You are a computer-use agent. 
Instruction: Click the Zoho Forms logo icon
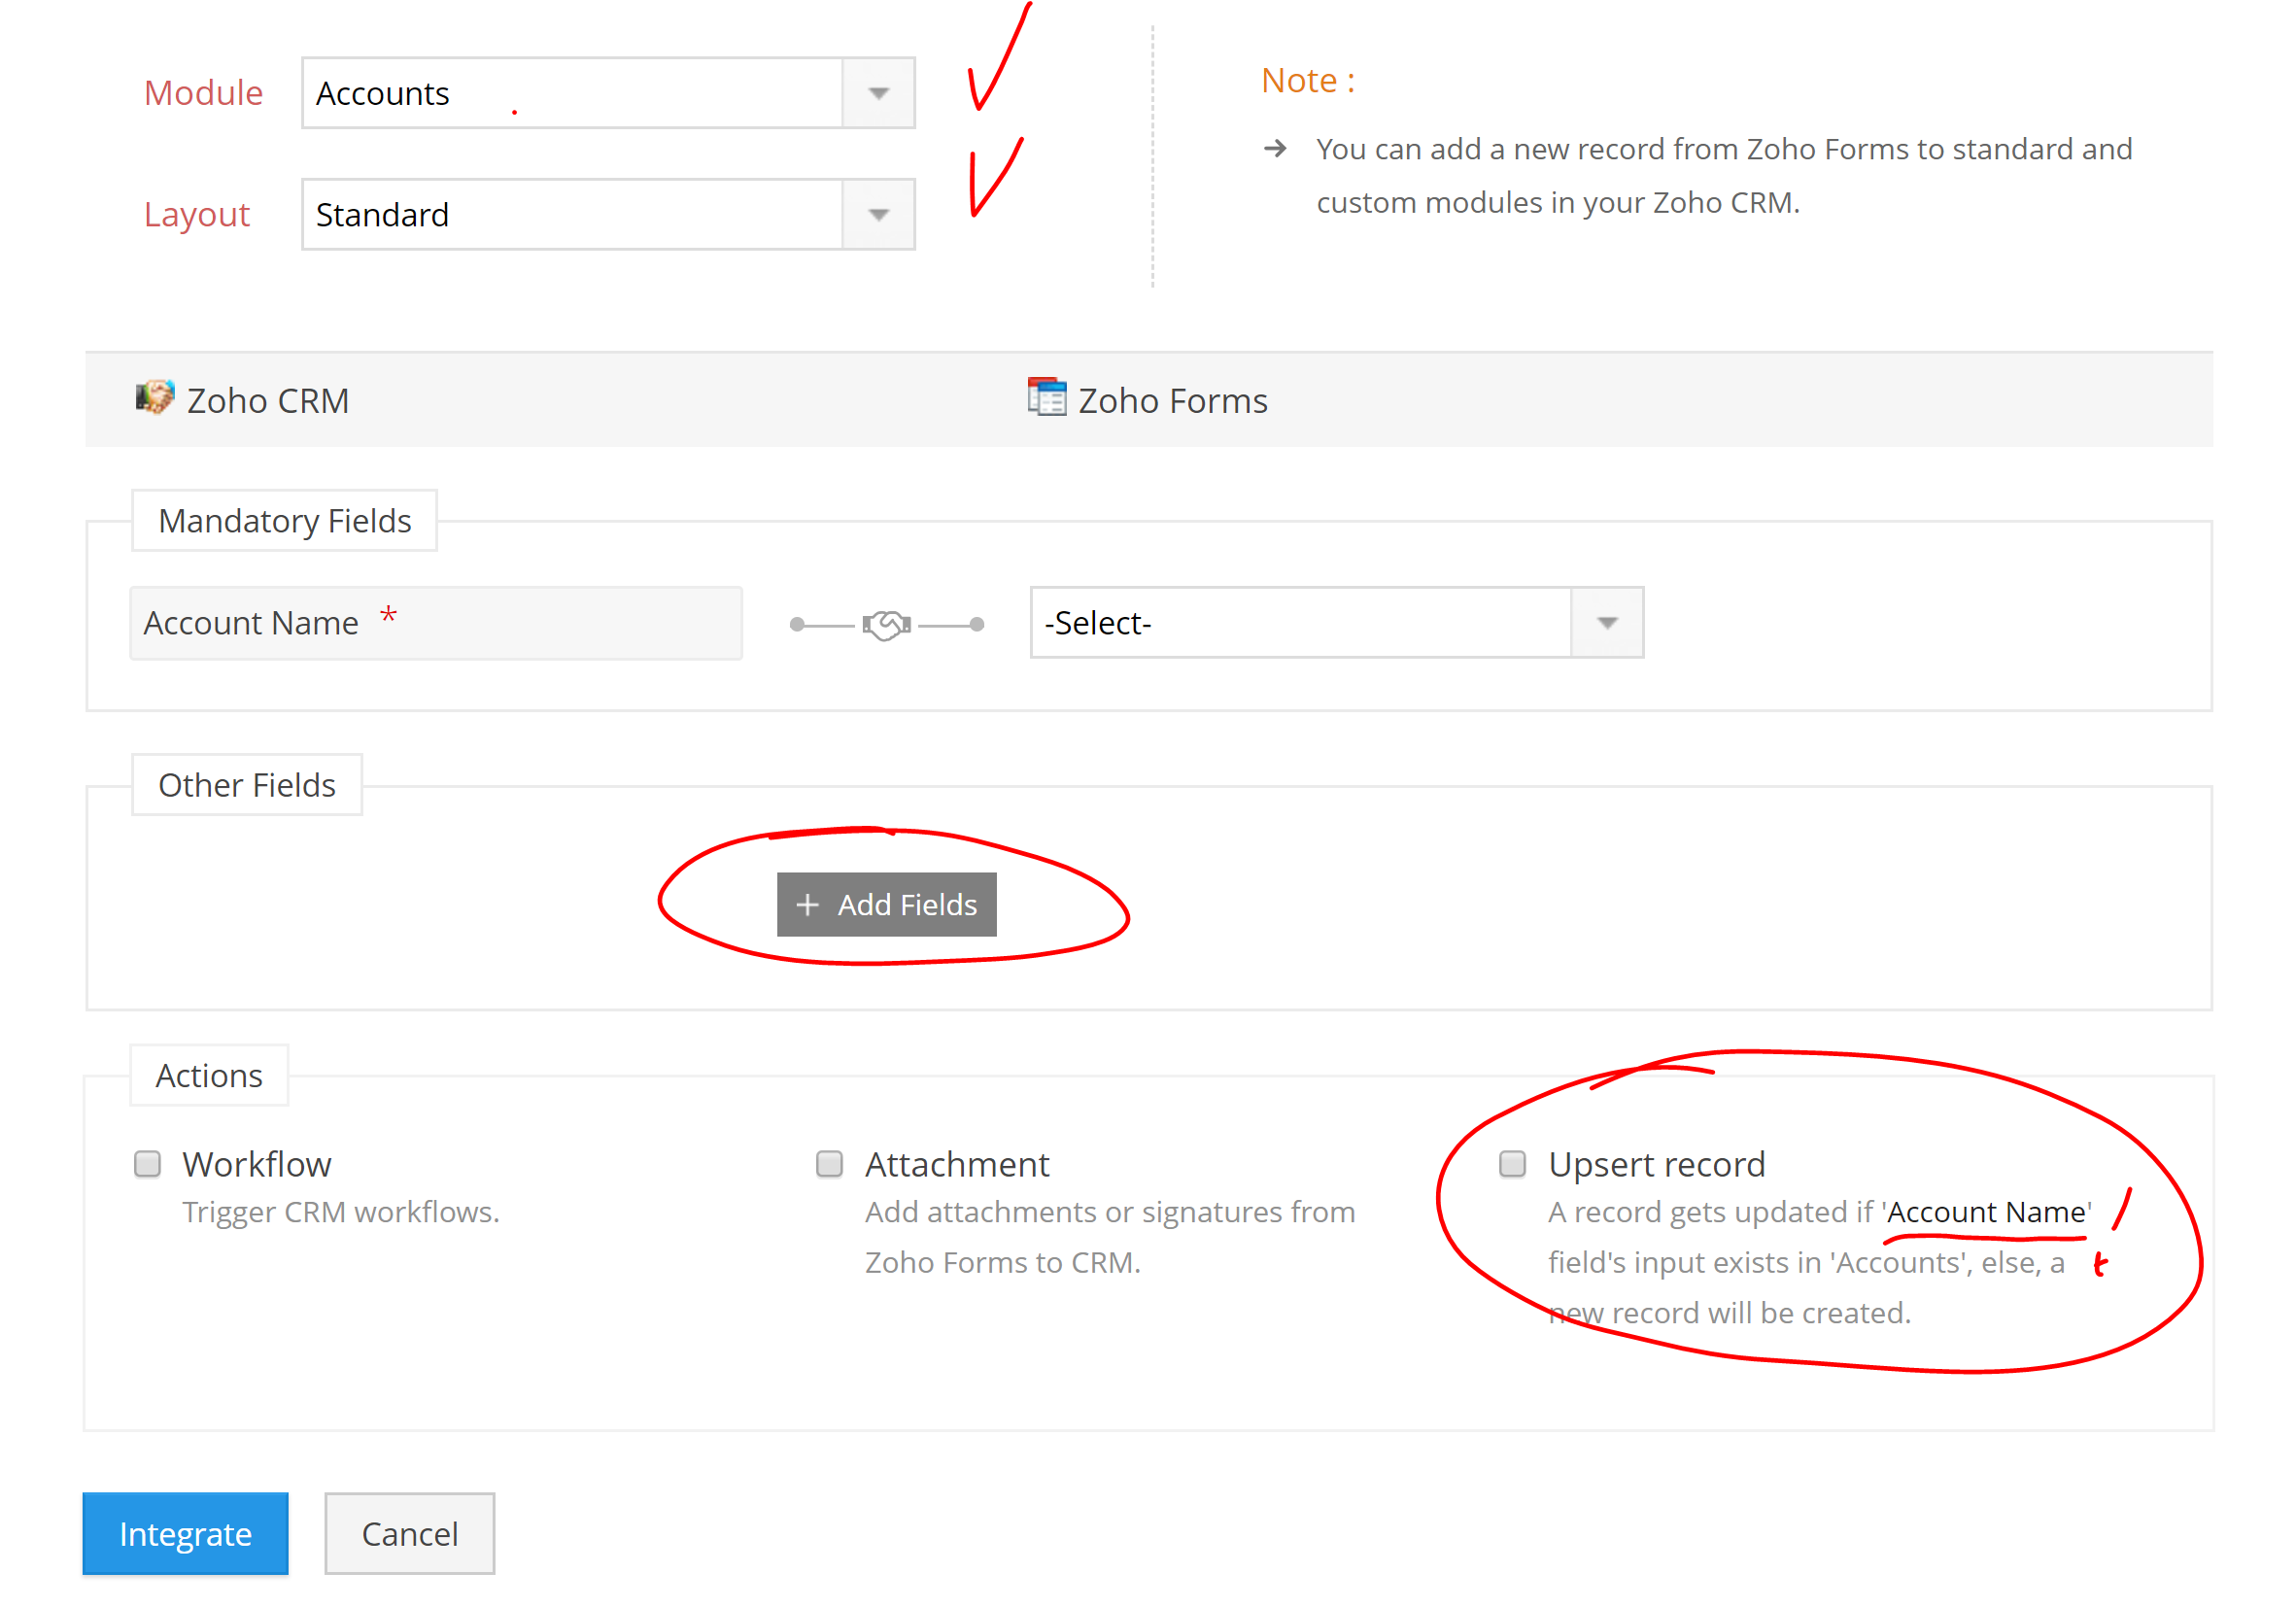click(x=1046, y=398)
